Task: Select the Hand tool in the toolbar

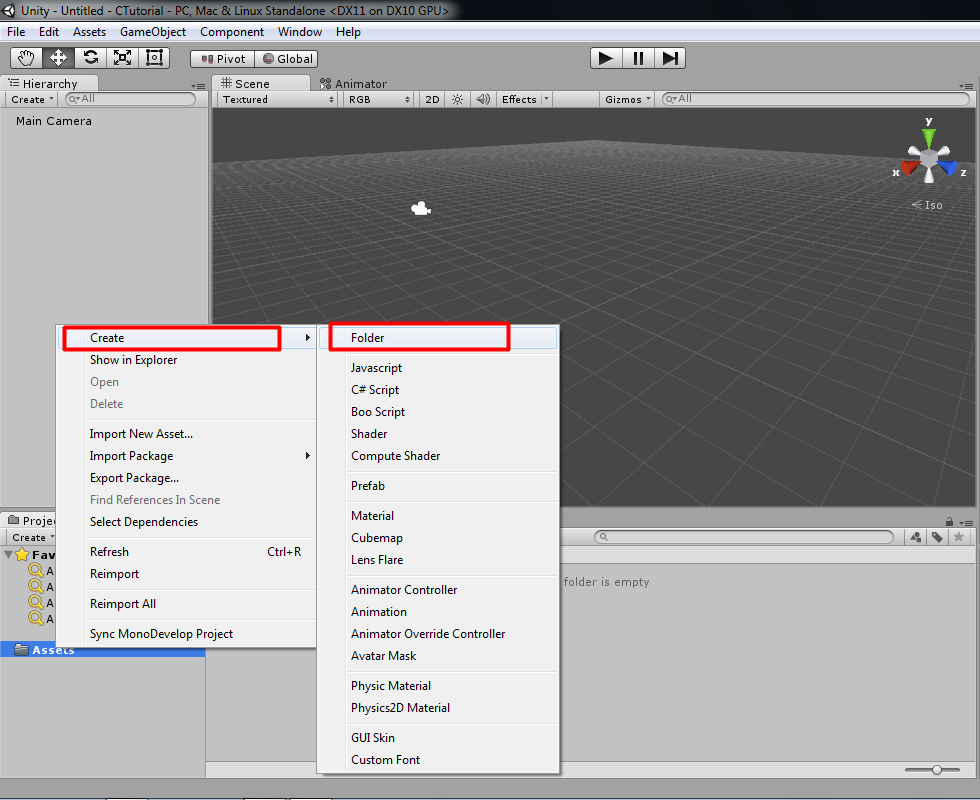Action: coord(25,57)
